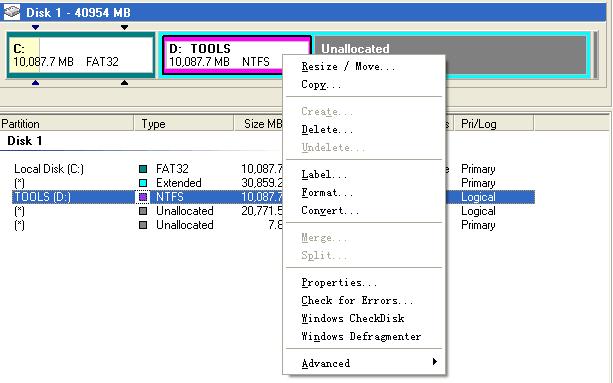Choose Delete in the context menu
This screenshot has width=613, height=383.
(x=327, y=129)
